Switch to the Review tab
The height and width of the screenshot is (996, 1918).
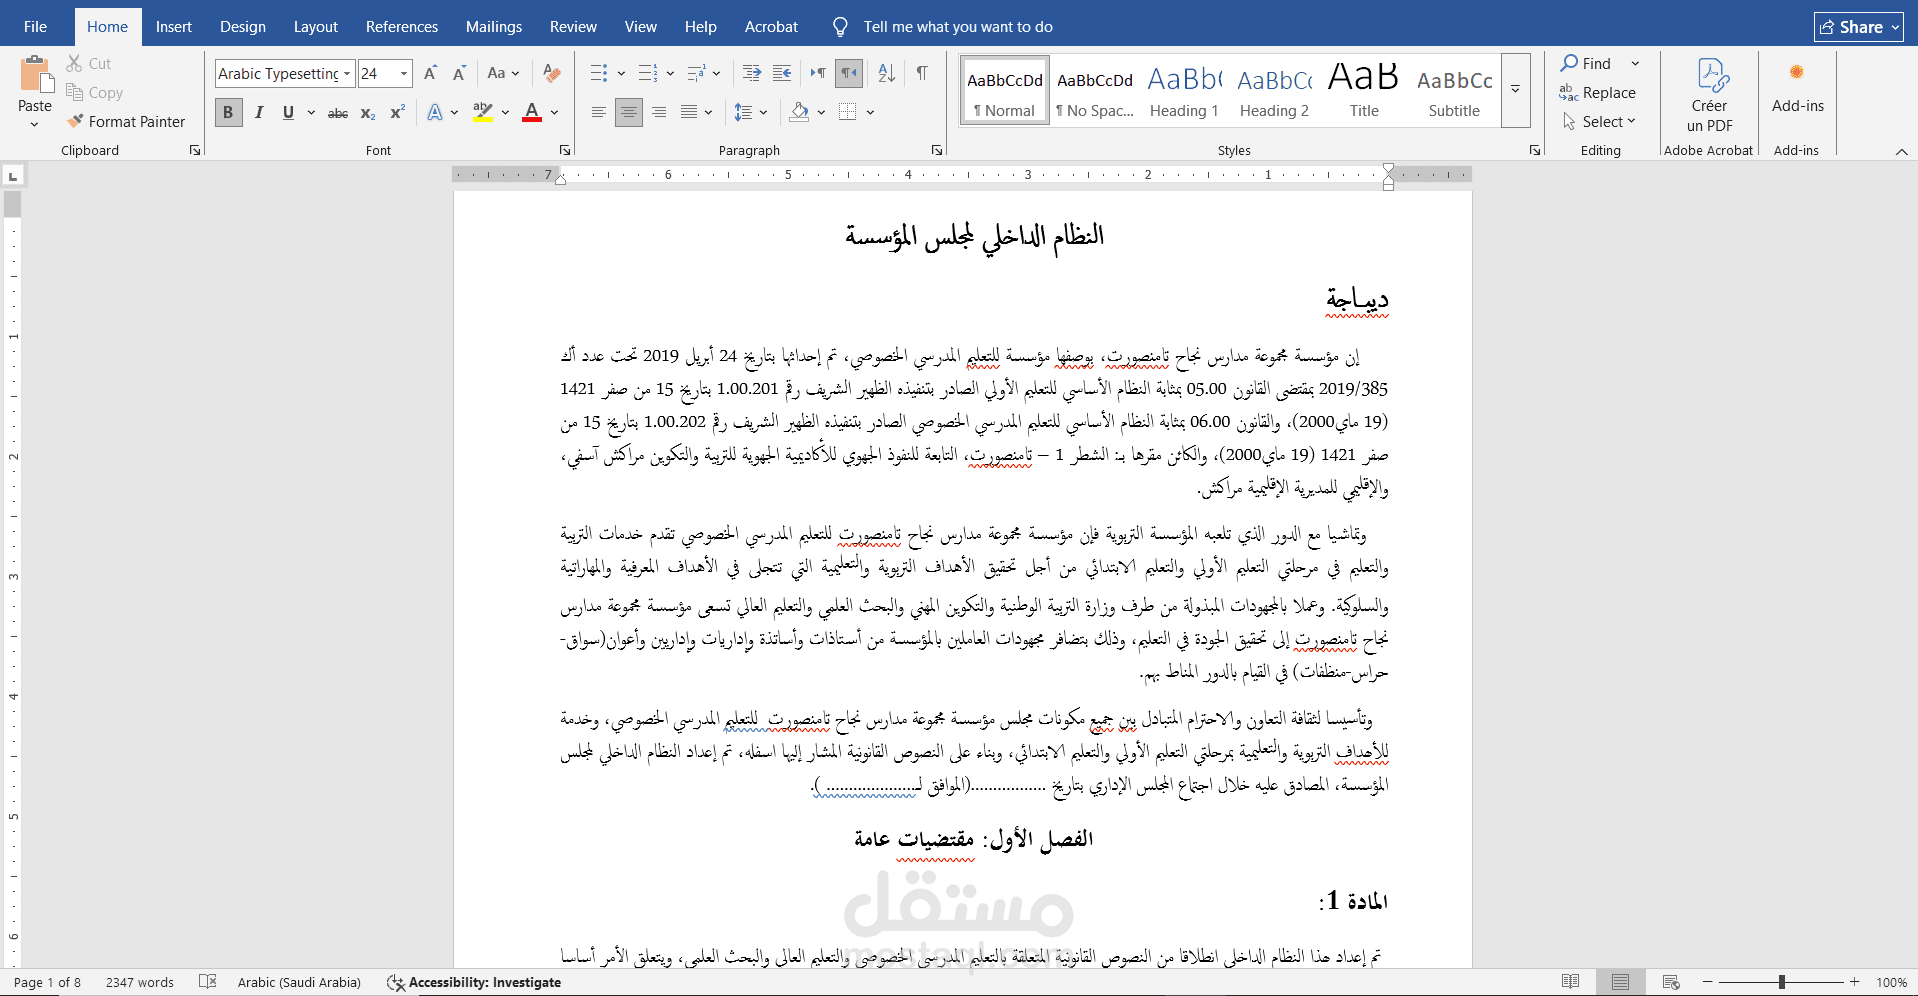pyautogui.click(x=573, y=27)
